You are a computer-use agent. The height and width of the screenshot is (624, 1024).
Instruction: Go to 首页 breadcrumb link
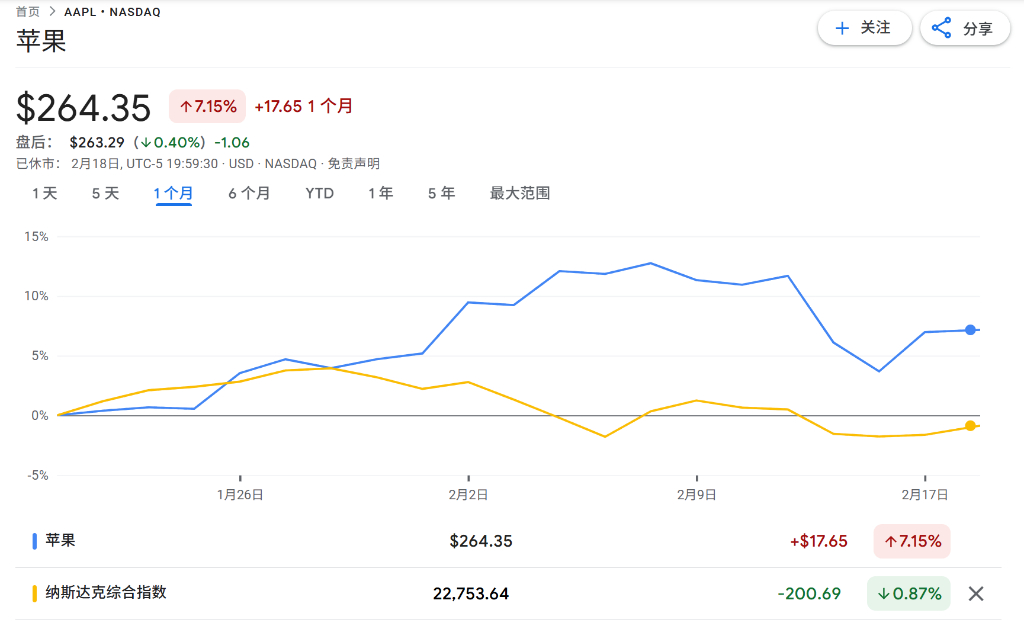pyautogui.click(x=28, y=12)
